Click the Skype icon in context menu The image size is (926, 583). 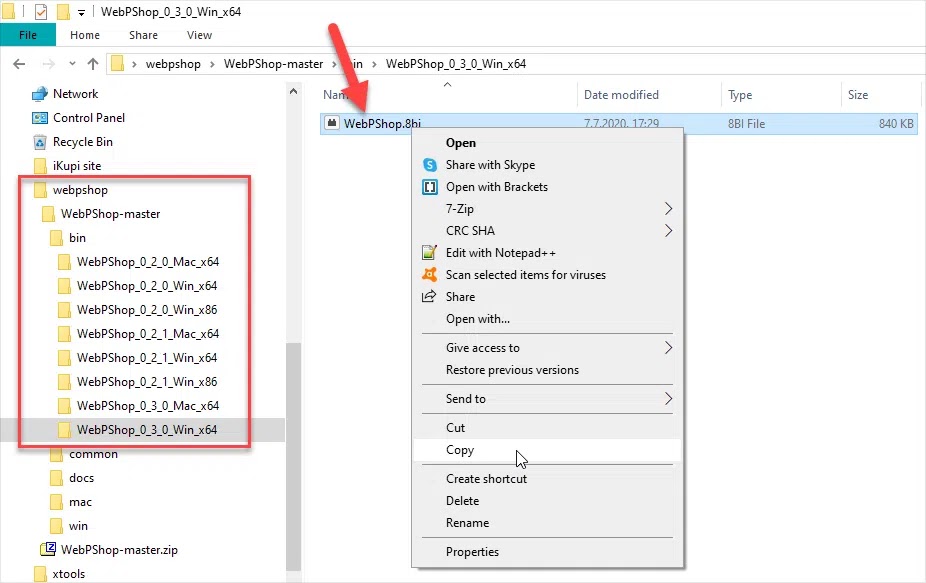(x=430, y=165)
